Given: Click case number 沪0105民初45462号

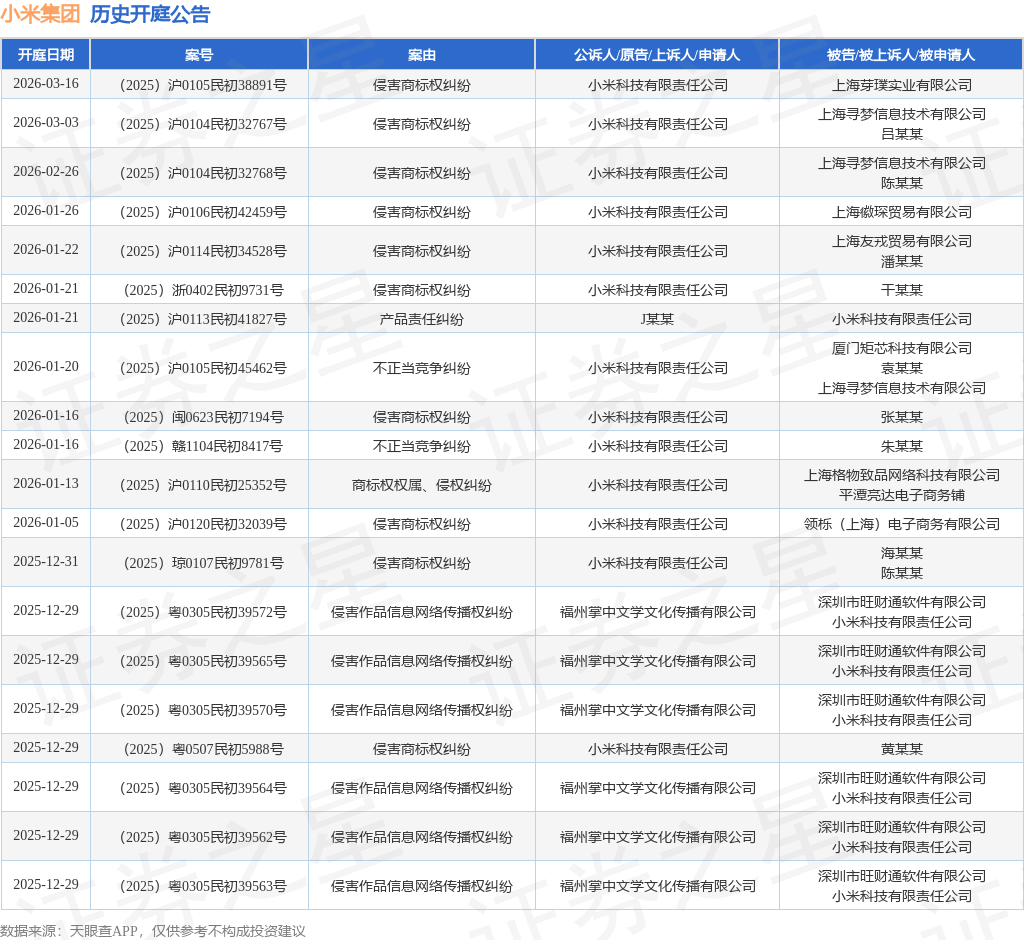Looking at the screenshot, I should [x=227, y=368].
